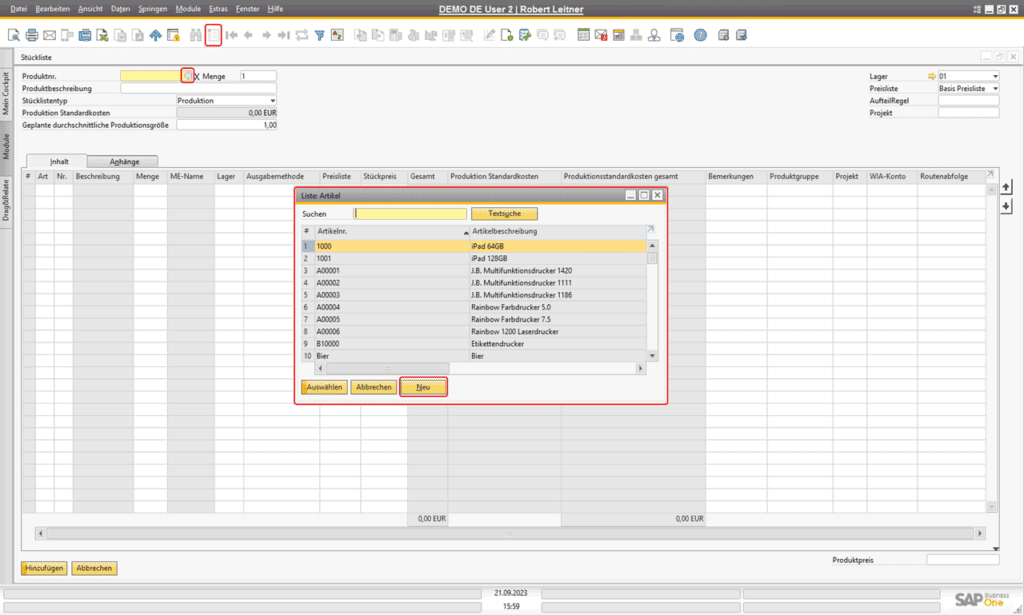Click the person silhouette toolbar icon

click(654, 35)
